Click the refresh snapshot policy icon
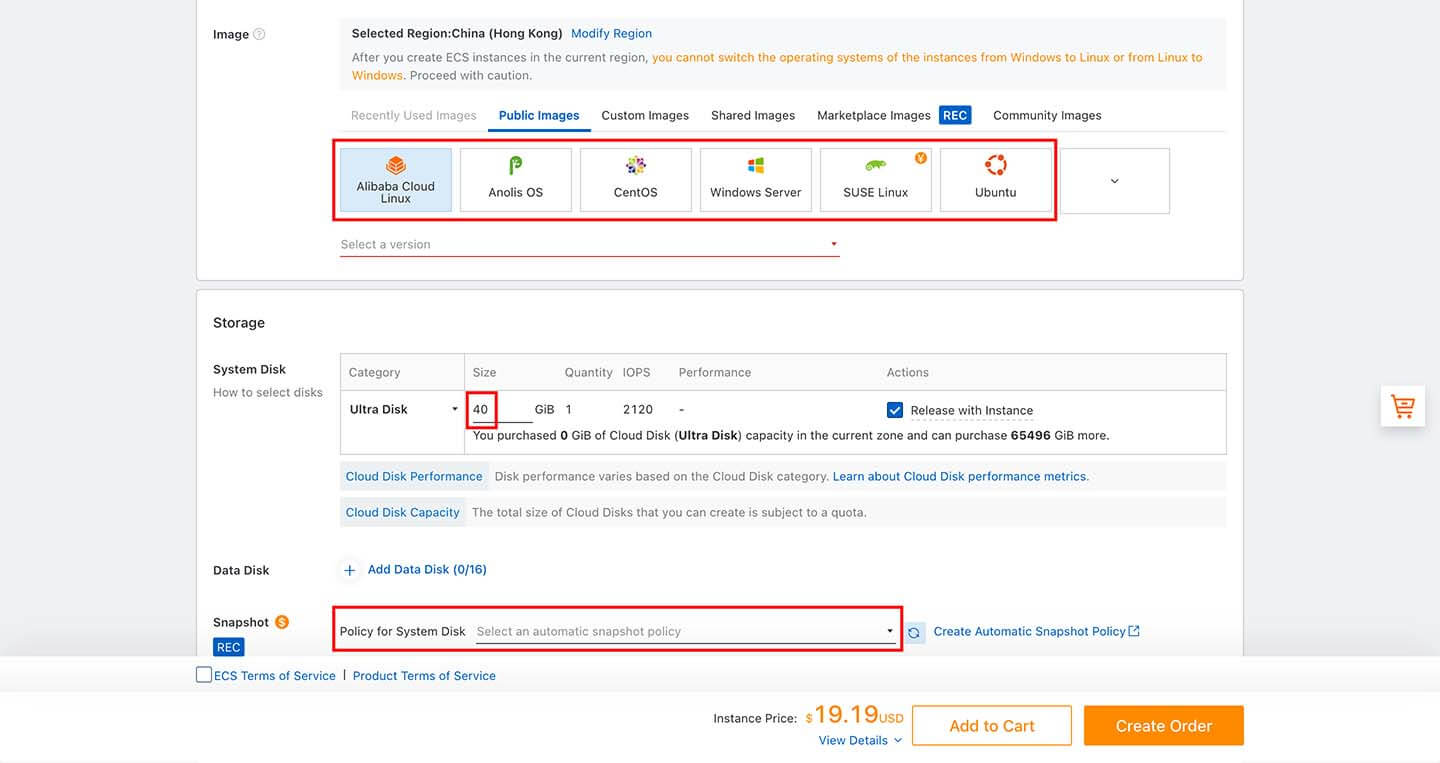The width and height of the screenshot is (1440, 763). tap(914, 632)
